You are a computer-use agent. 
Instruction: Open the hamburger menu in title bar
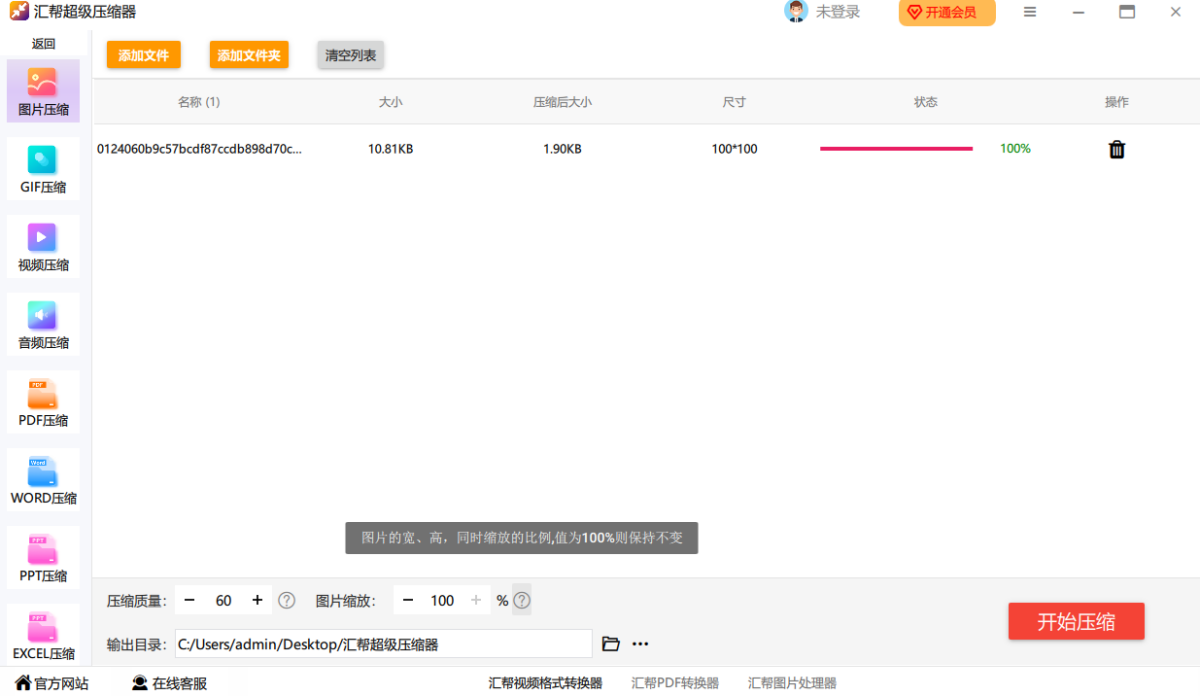click(x=1030, y=12)
